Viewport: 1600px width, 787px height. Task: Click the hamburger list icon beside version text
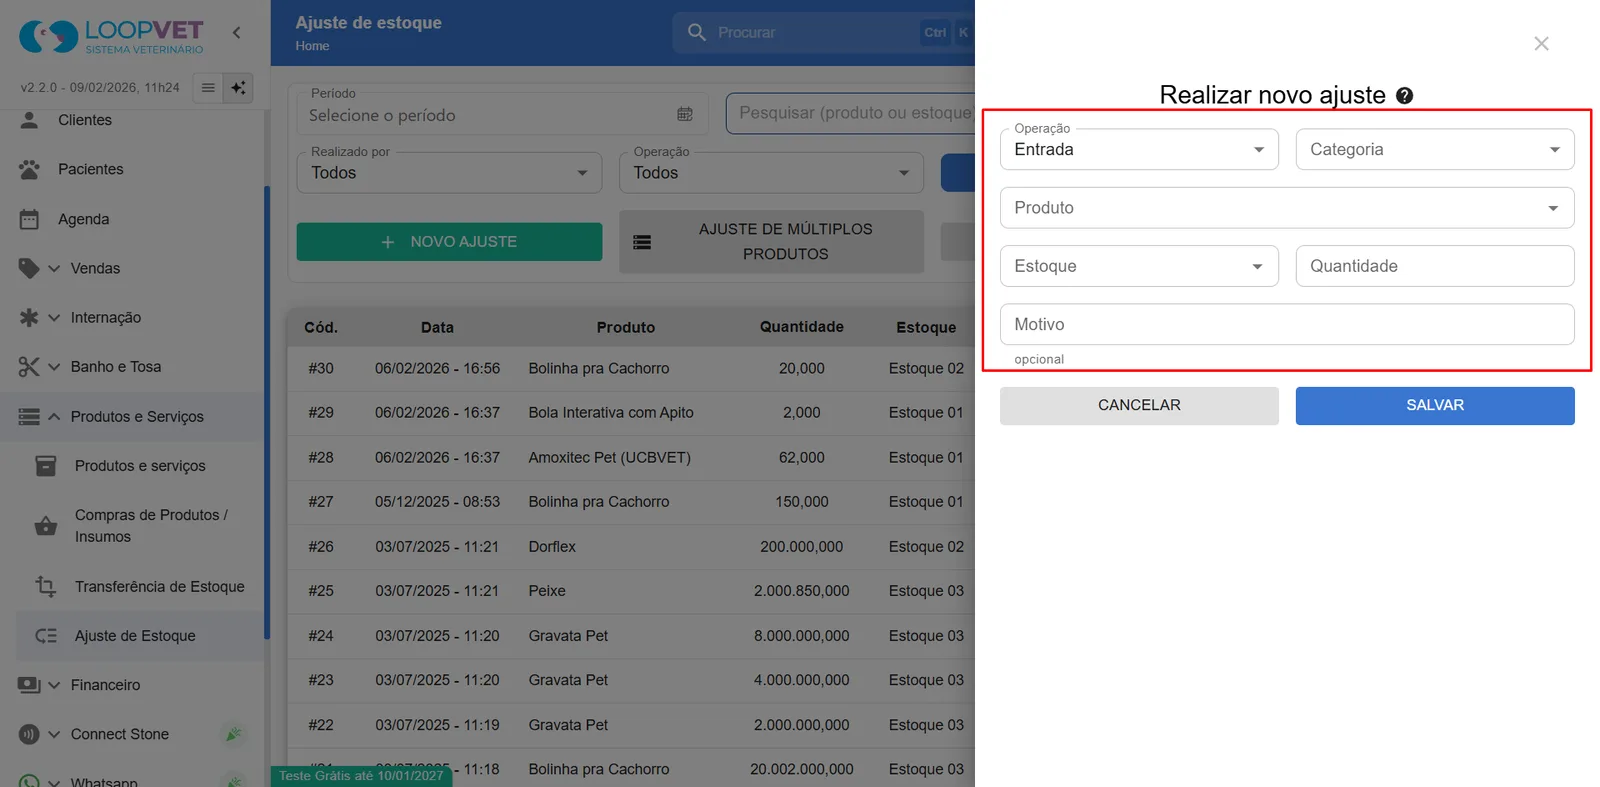tap(208, 88)
